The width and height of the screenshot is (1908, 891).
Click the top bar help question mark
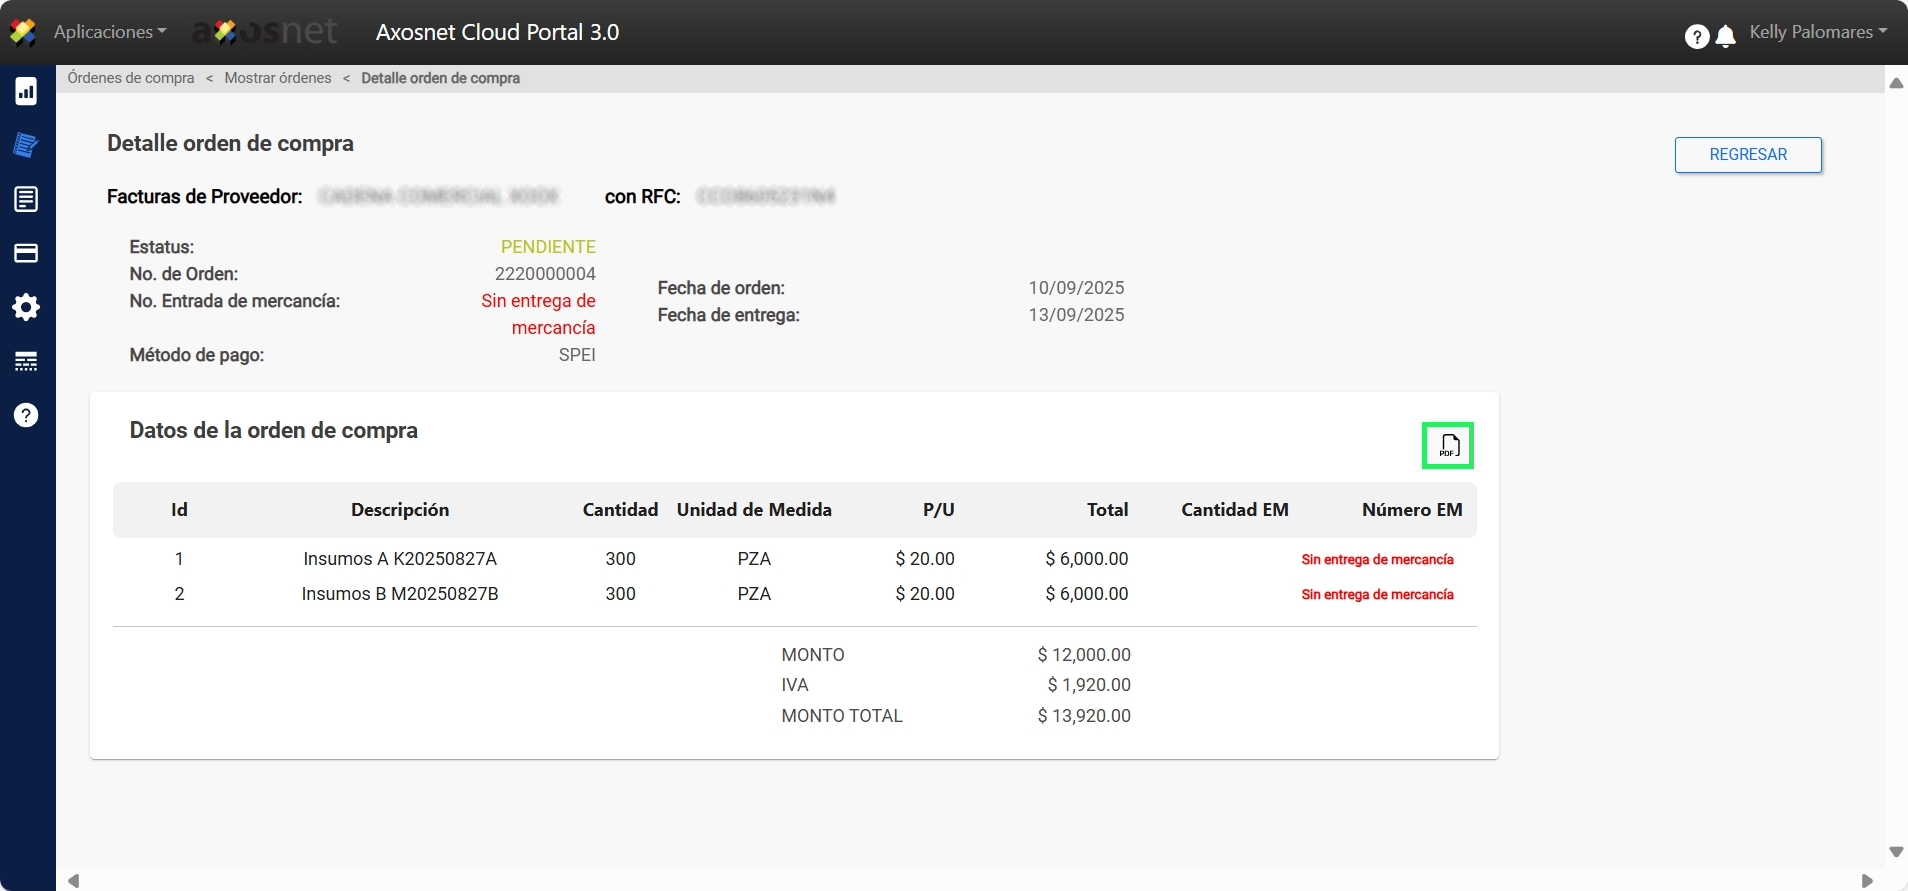tap(1696, 37)
